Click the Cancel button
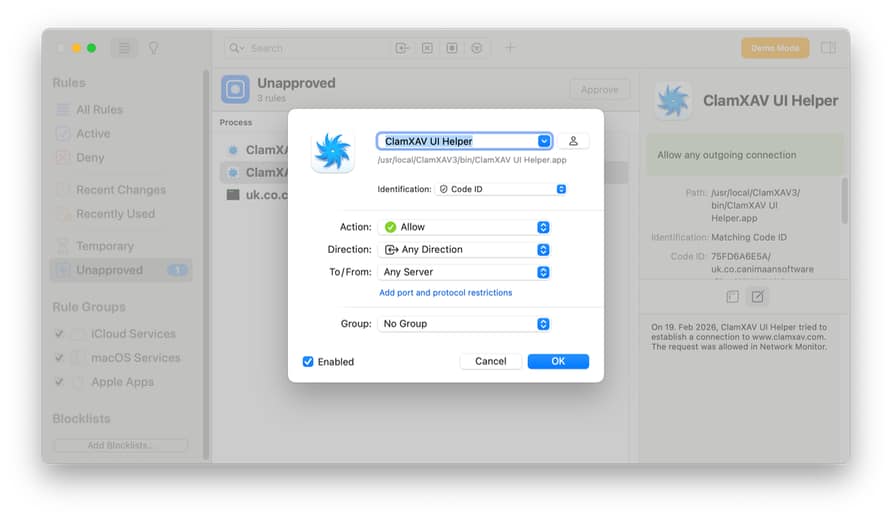This screenshot has width=892, height=519. 490,361
